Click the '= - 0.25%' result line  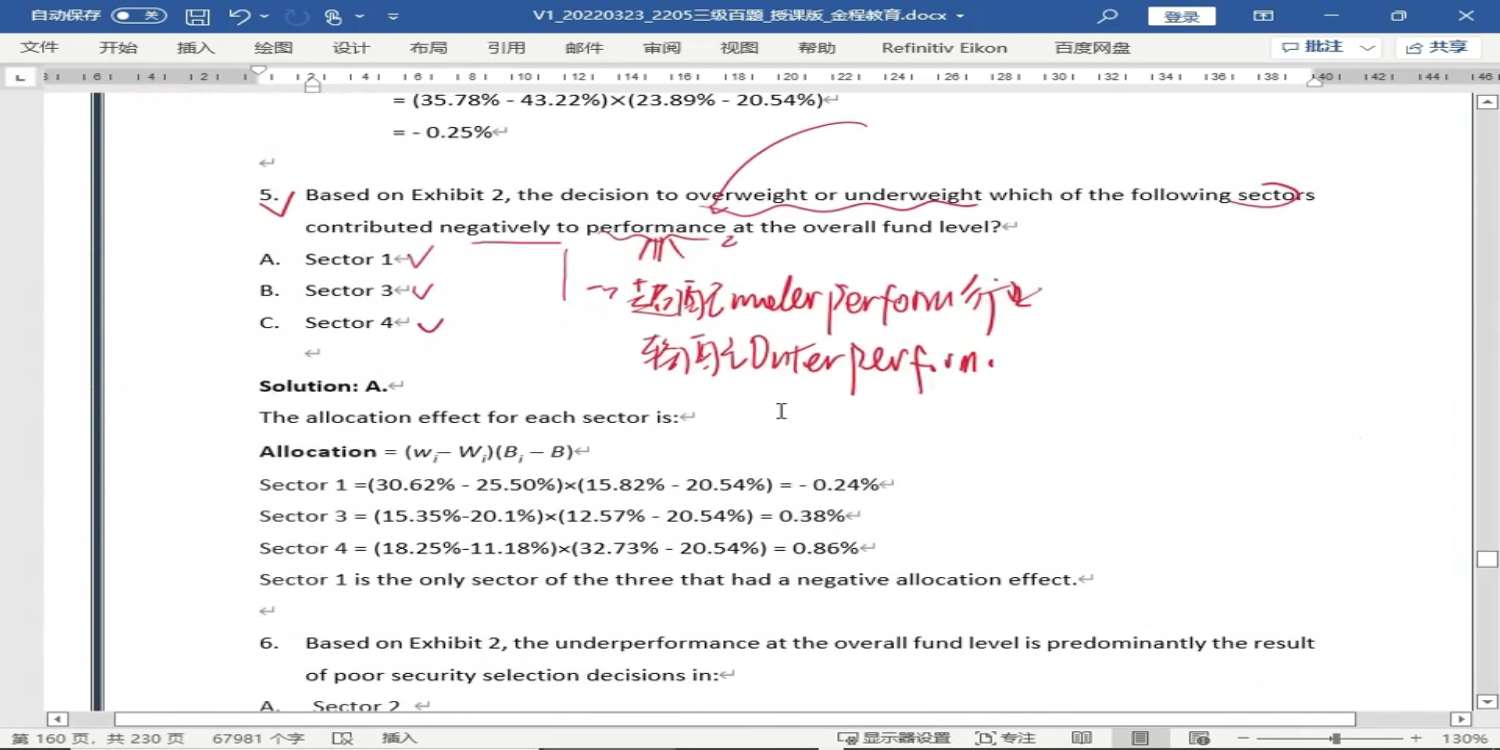tap(443, 132)
